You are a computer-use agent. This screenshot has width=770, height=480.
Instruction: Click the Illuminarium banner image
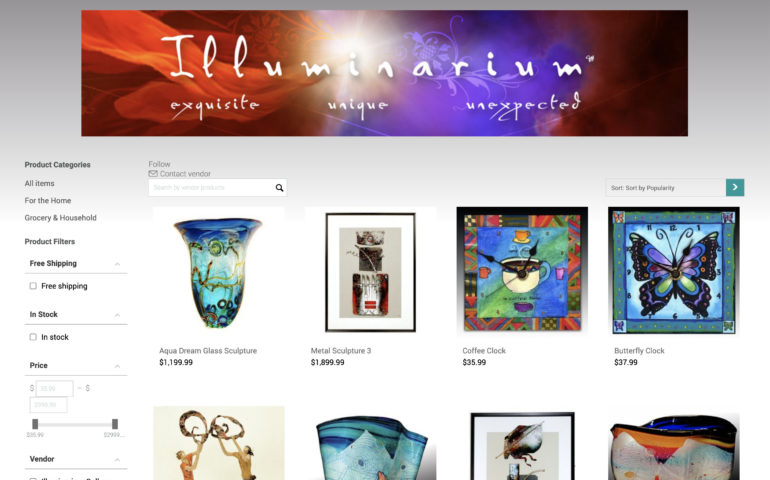(385, 73)
